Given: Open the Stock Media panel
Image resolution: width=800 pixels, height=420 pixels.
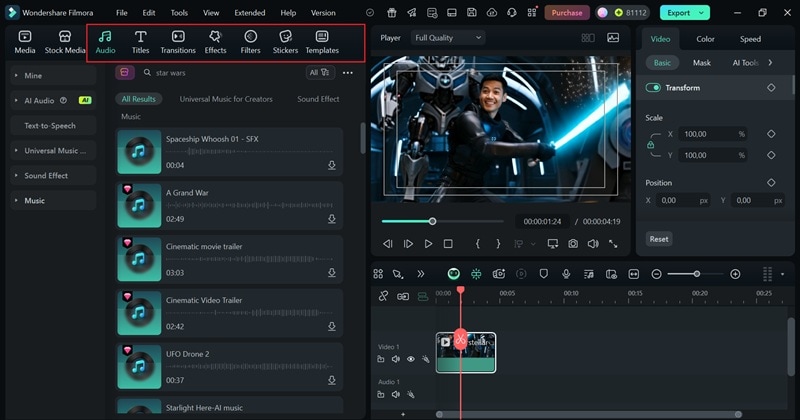Looking at the screenshot, I should click(65, 42).
